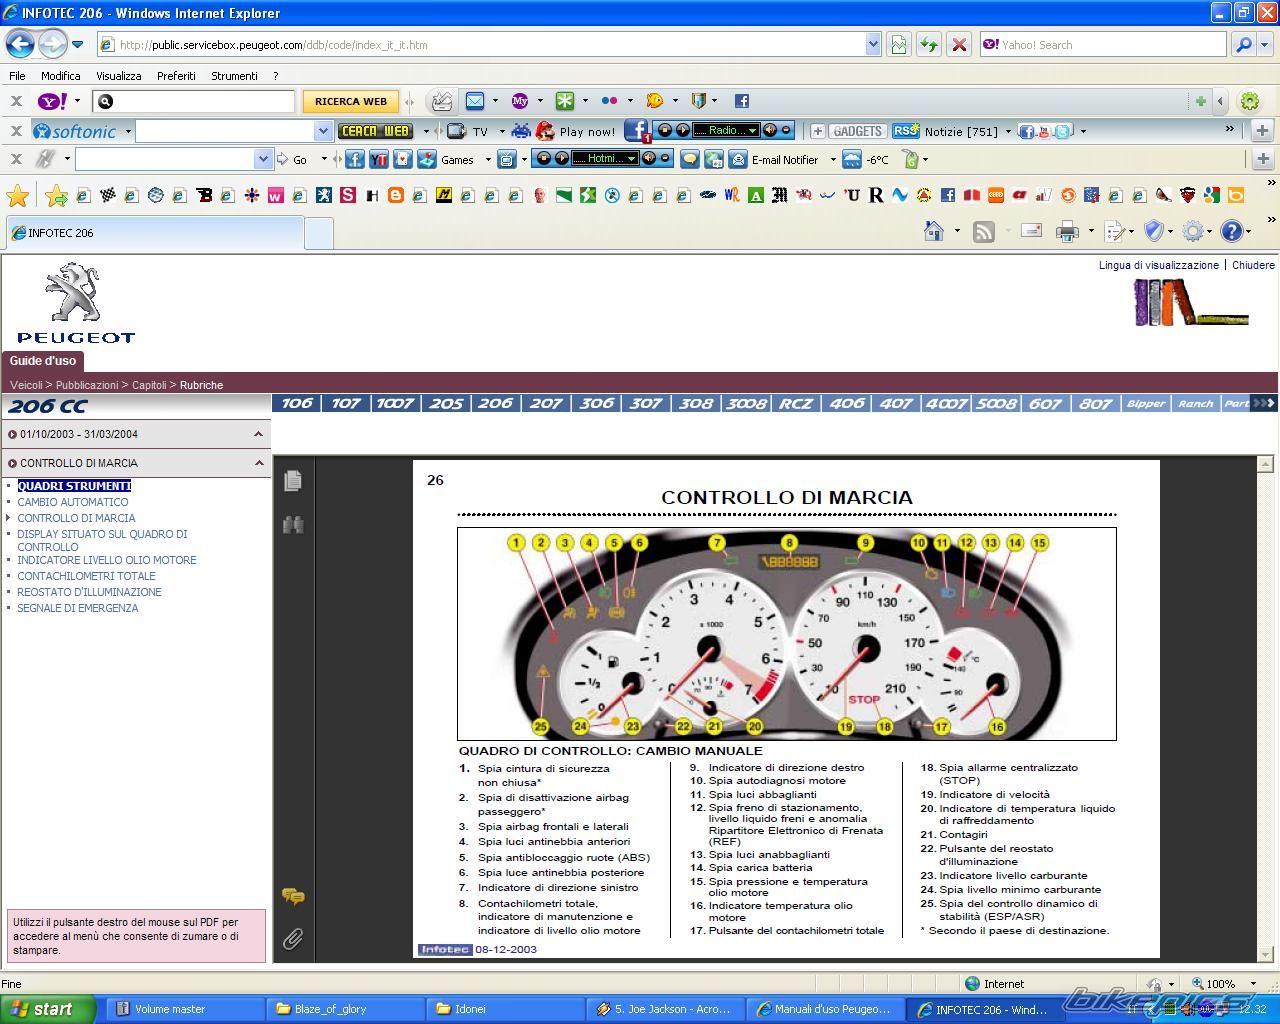
Task: Click the Refresh page button
Action: (929, 45)
